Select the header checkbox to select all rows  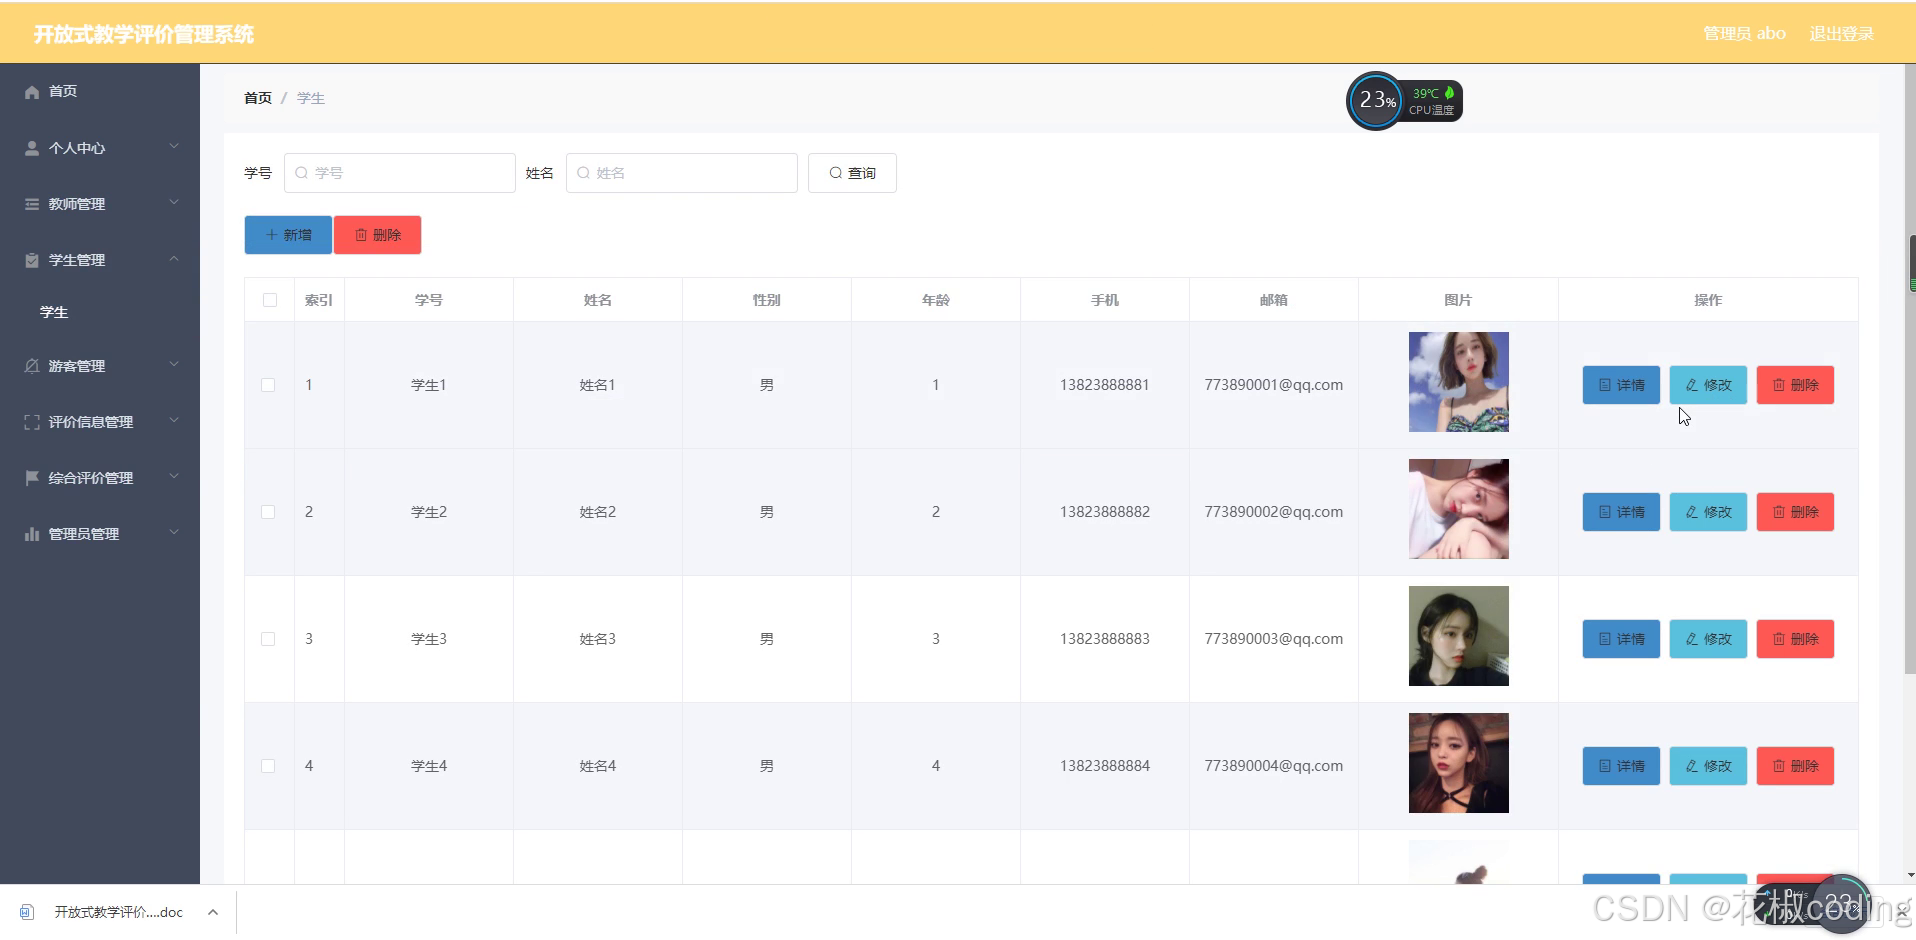(x=270, y=300)
